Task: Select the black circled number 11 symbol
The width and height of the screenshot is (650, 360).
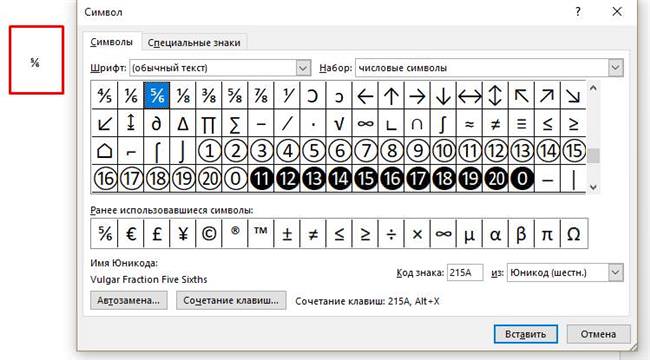Action: pyautogui.click(x=261, y=178)
